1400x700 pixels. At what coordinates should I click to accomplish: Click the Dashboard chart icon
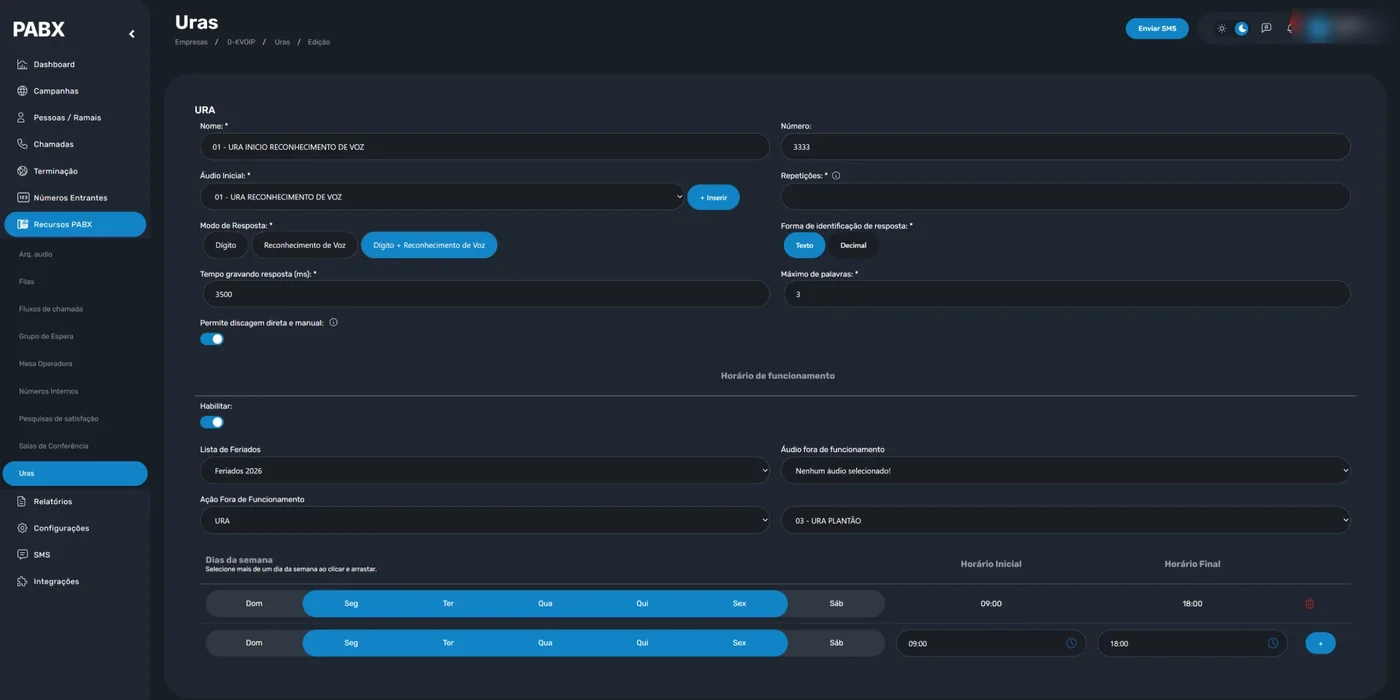pyautogui.click(x=22, y=64)
